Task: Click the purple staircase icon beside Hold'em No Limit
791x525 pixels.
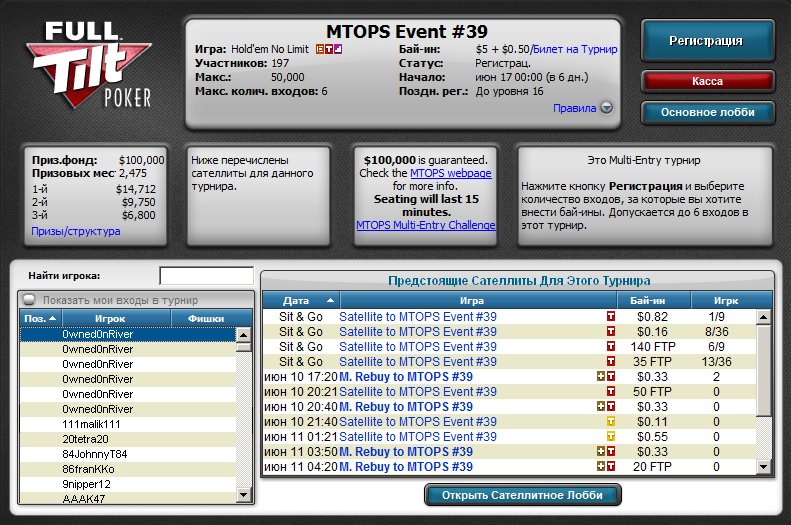Action: click(x=338, y=49)
